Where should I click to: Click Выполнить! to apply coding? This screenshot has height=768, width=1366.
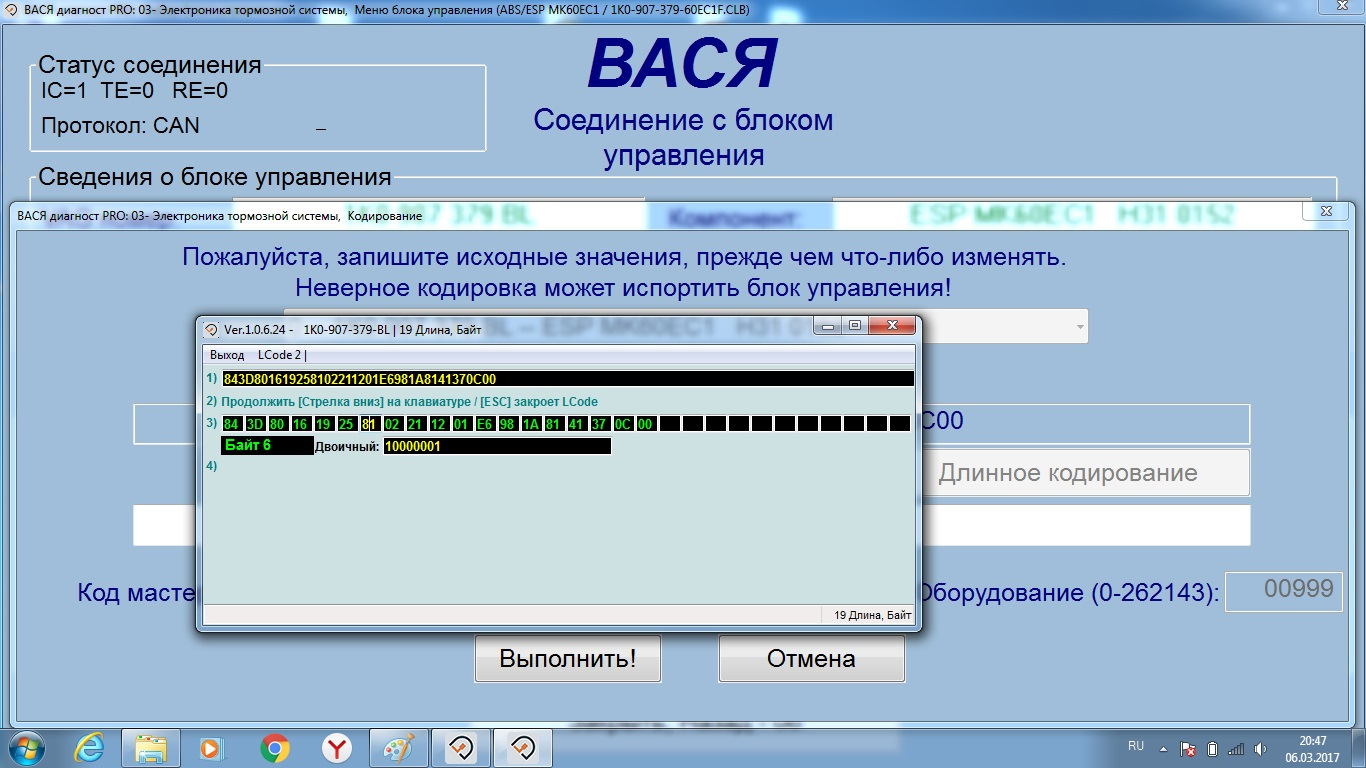coord(567,659)
